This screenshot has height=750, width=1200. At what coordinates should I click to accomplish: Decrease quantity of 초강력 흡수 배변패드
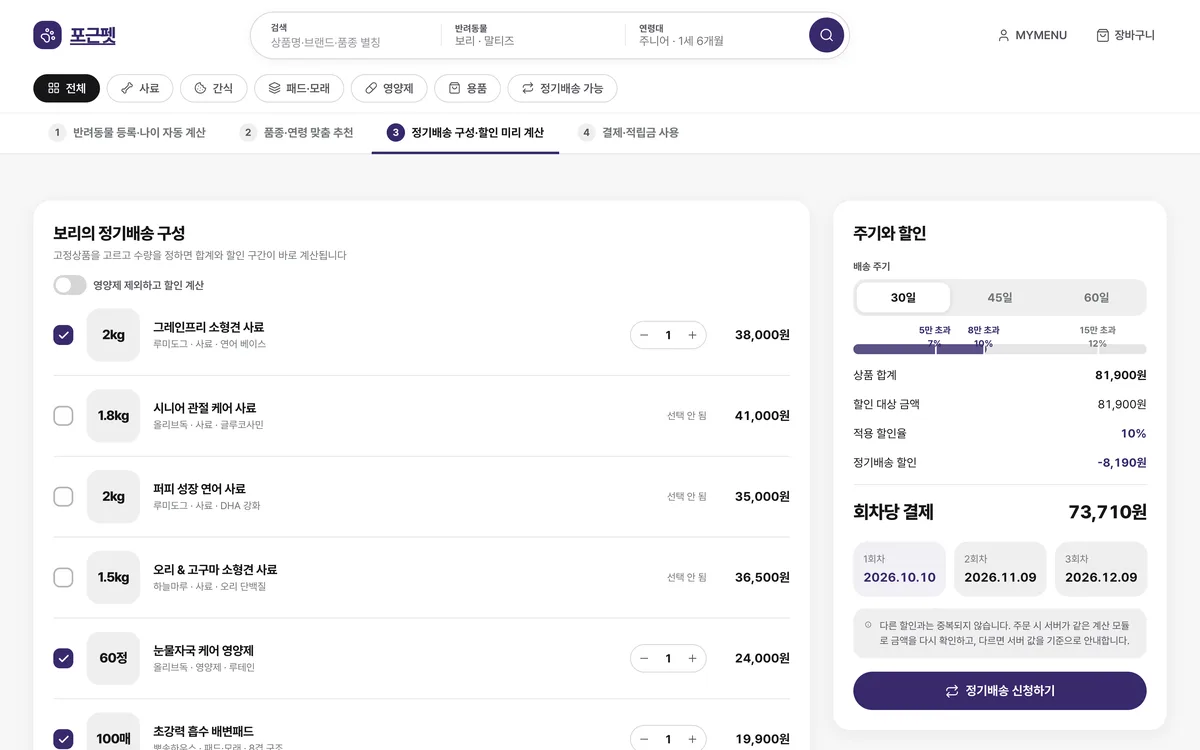644,739
